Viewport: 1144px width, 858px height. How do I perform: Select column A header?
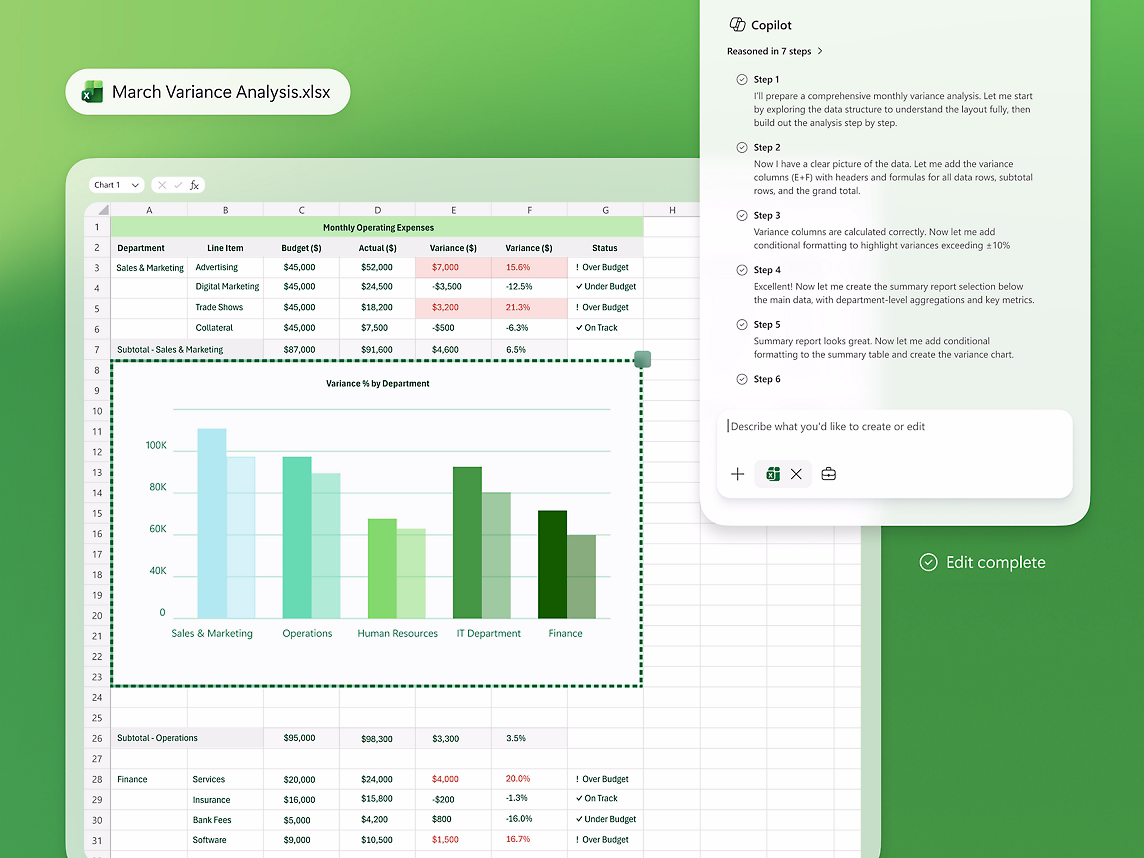tap(149, 210)
